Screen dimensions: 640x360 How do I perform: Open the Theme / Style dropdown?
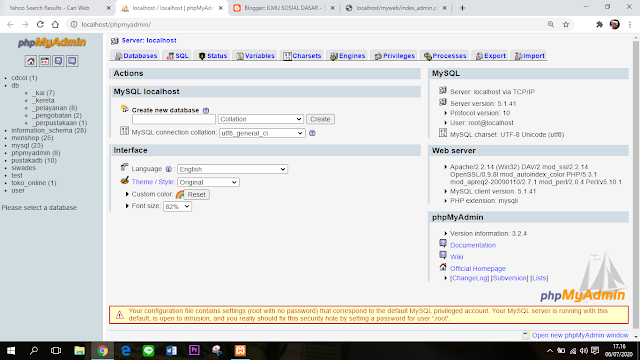click(208, 182)
